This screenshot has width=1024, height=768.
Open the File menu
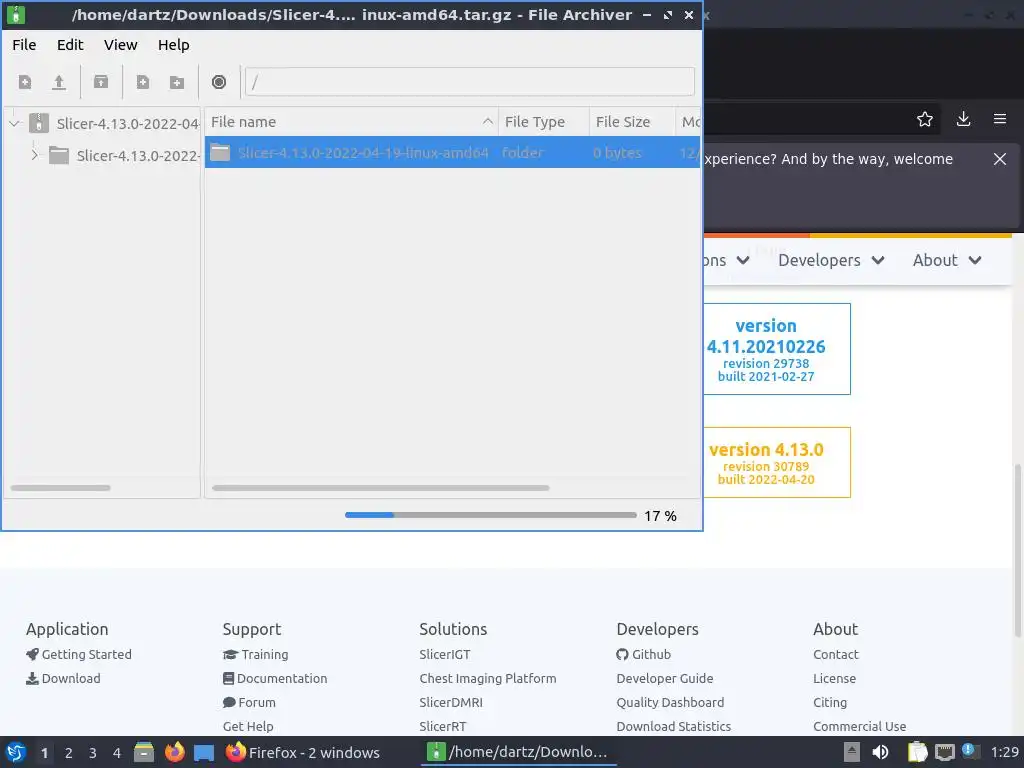pyautogui.click(x=24, y=44)
